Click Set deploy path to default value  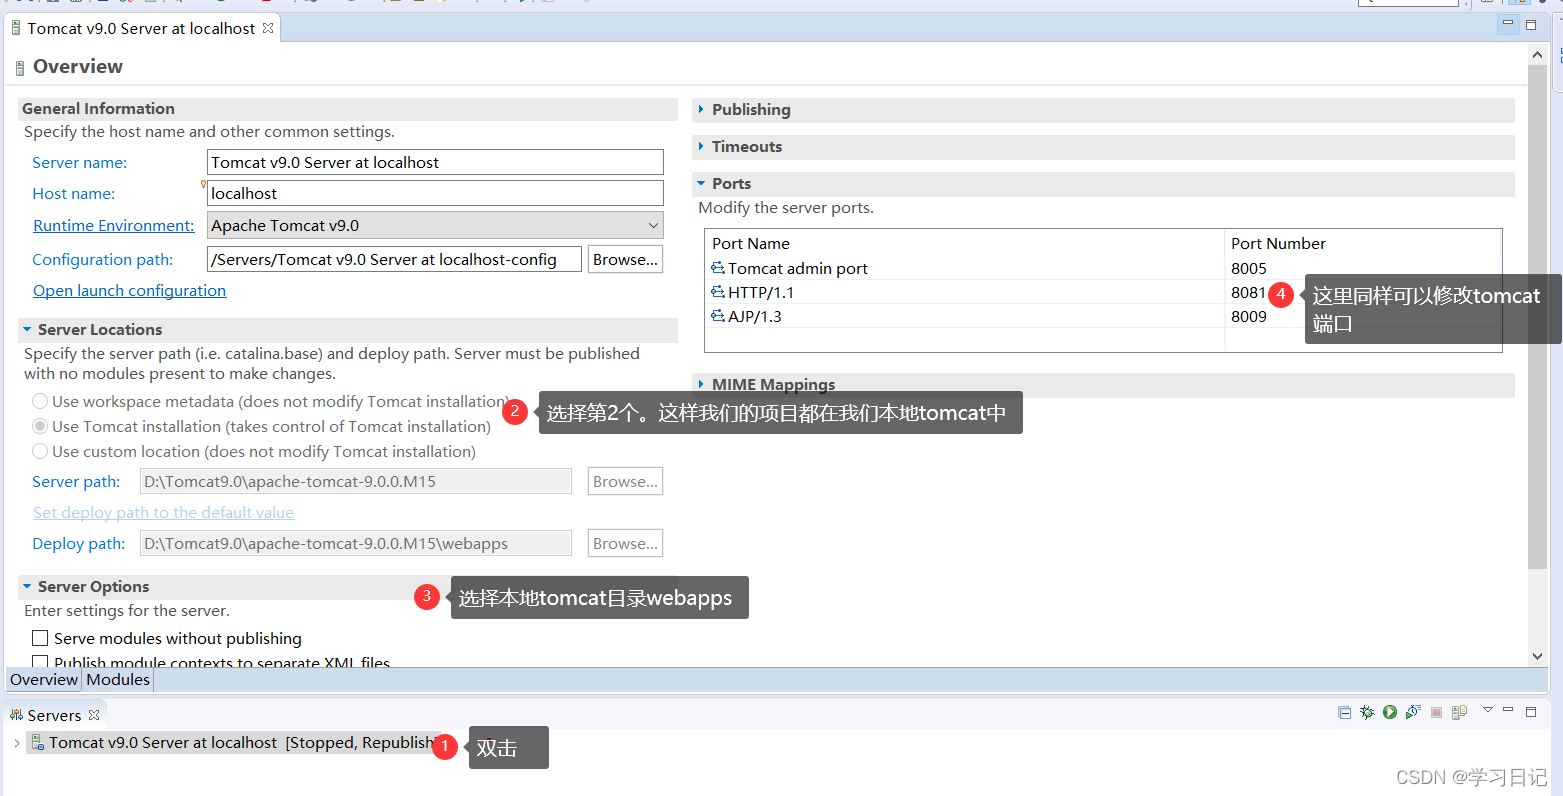[x=163, y=512]
